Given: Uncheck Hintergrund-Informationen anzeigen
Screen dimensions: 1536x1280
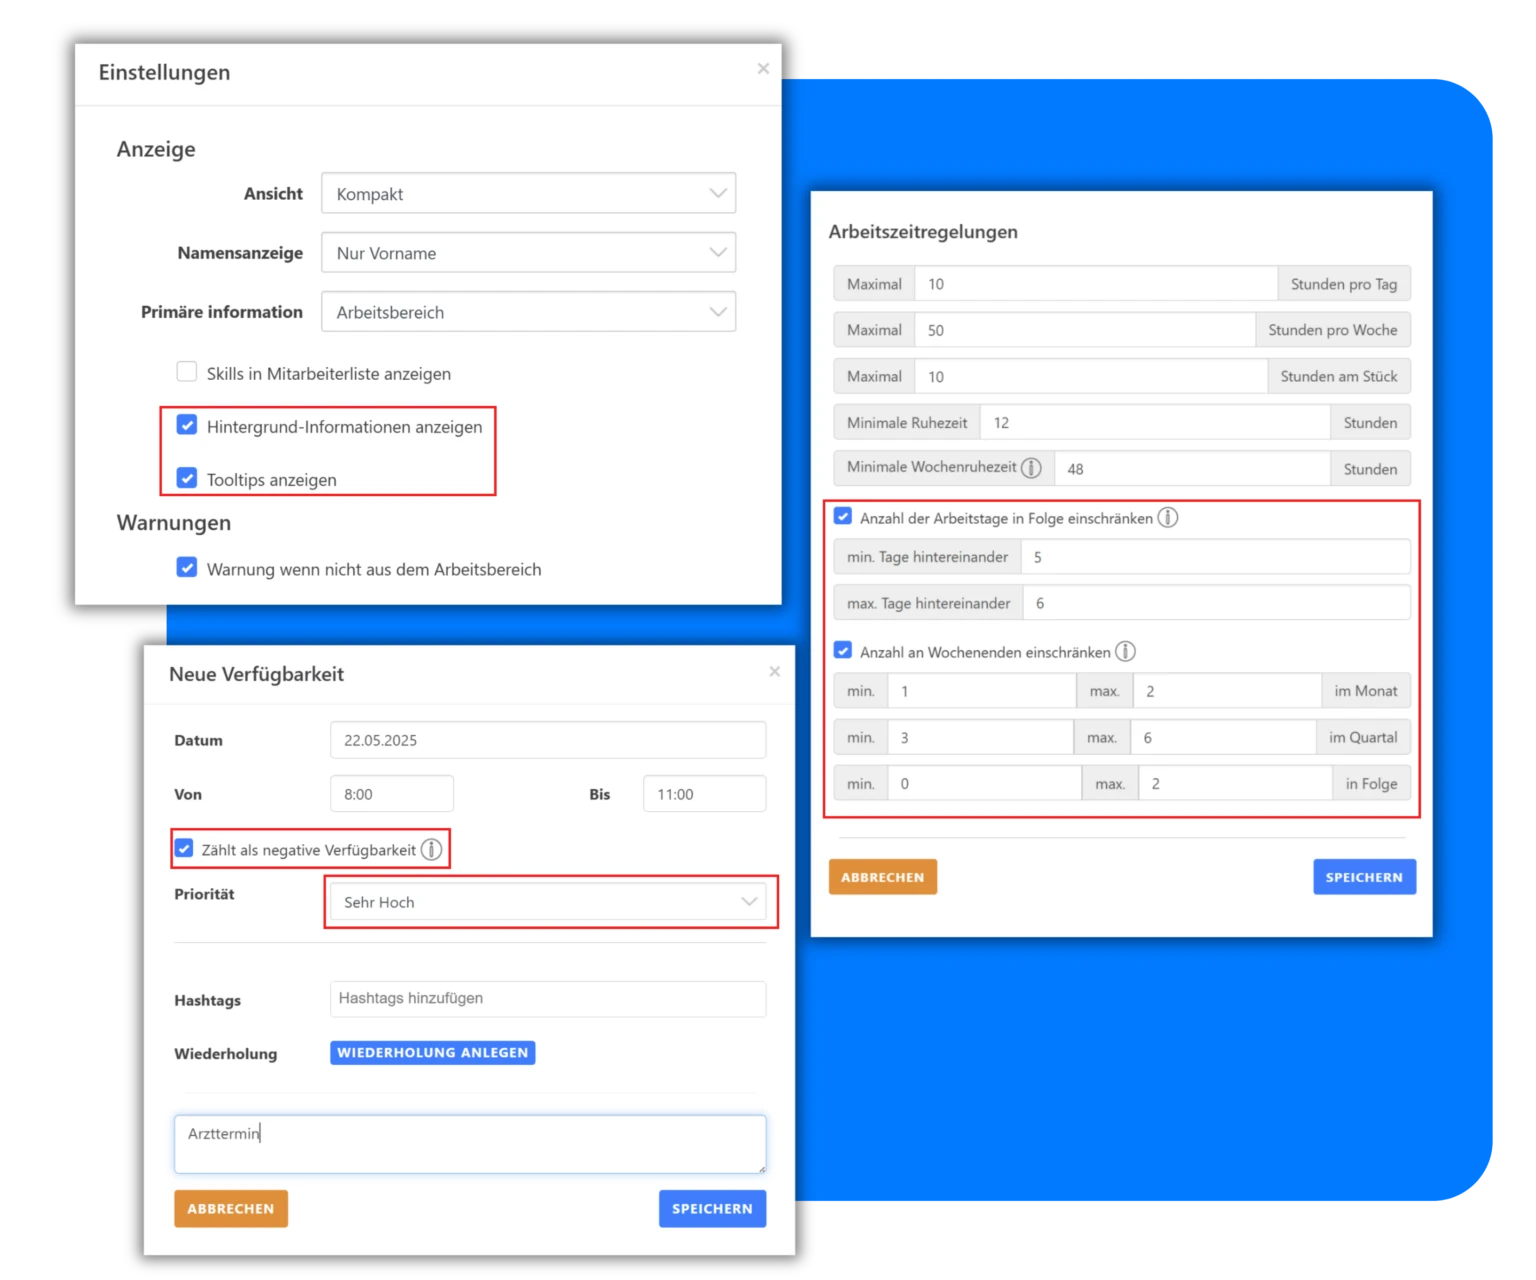Looking at the screenshot, I should pos(187,425).
